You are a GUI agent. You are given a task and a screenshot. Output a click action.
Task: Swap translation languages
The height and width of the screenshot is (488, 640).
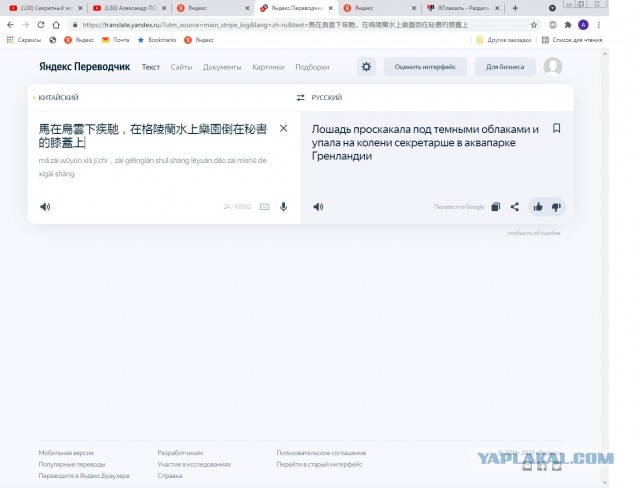[x=300, y=98]
